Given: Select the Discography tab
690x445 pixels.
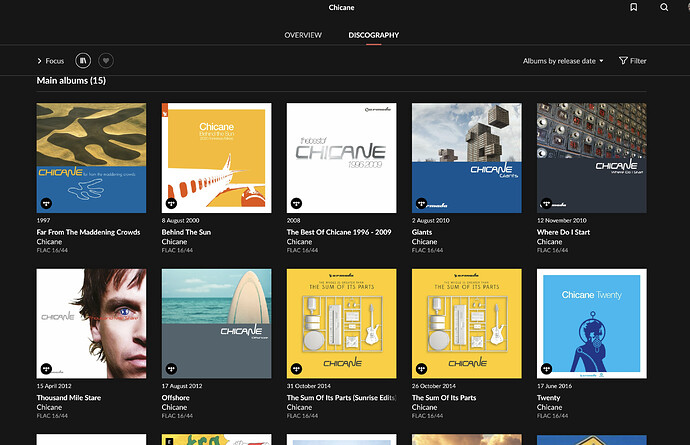Looking at the screenshot, I should tap(374, 35).
